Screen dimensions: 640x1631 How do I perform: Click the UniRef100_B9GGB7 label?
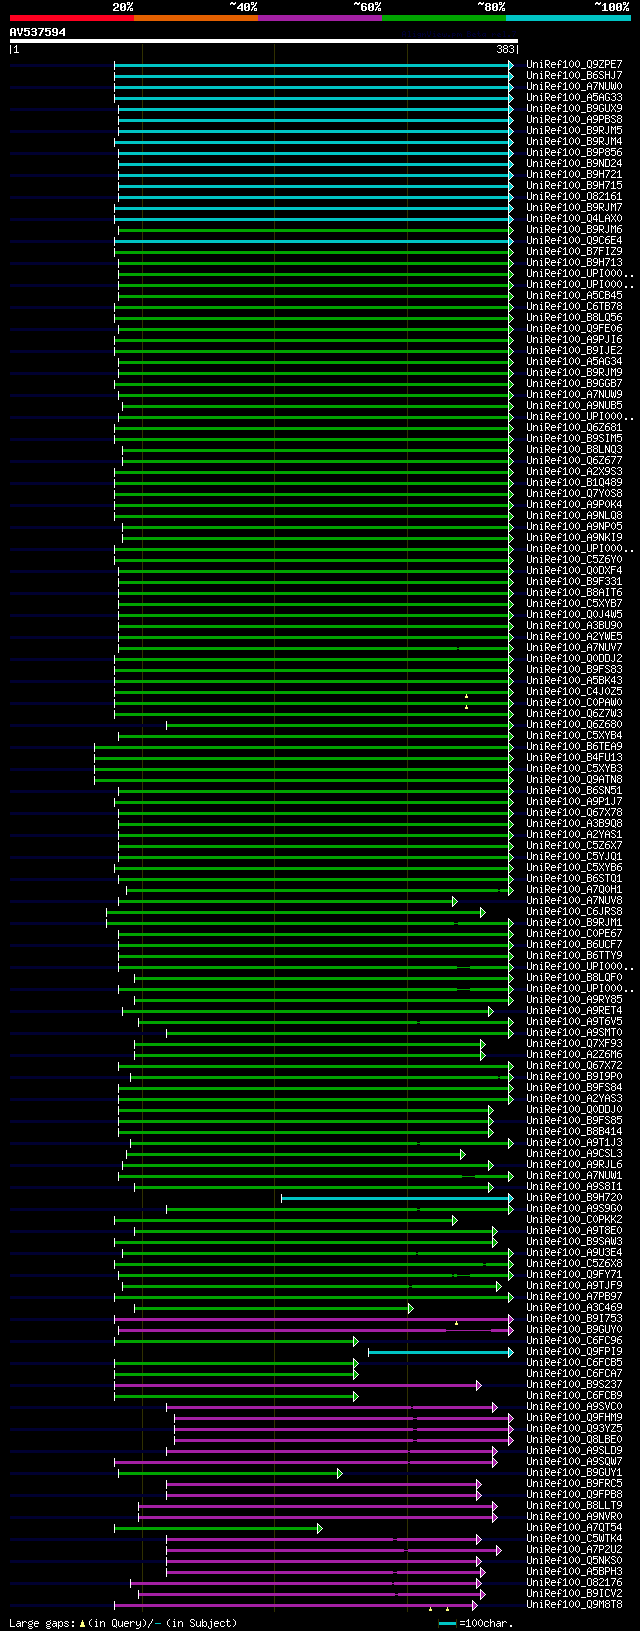click(574, 383)
